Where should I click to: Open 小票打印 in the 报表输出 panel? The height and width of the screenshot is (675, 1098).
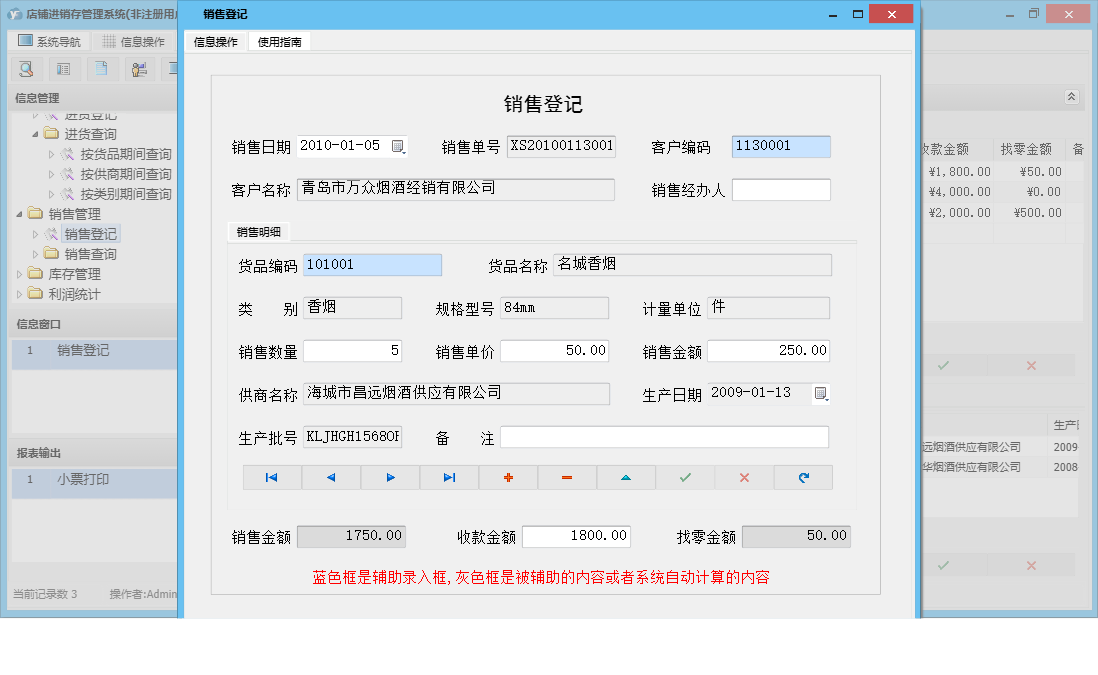tap(85, 480)
